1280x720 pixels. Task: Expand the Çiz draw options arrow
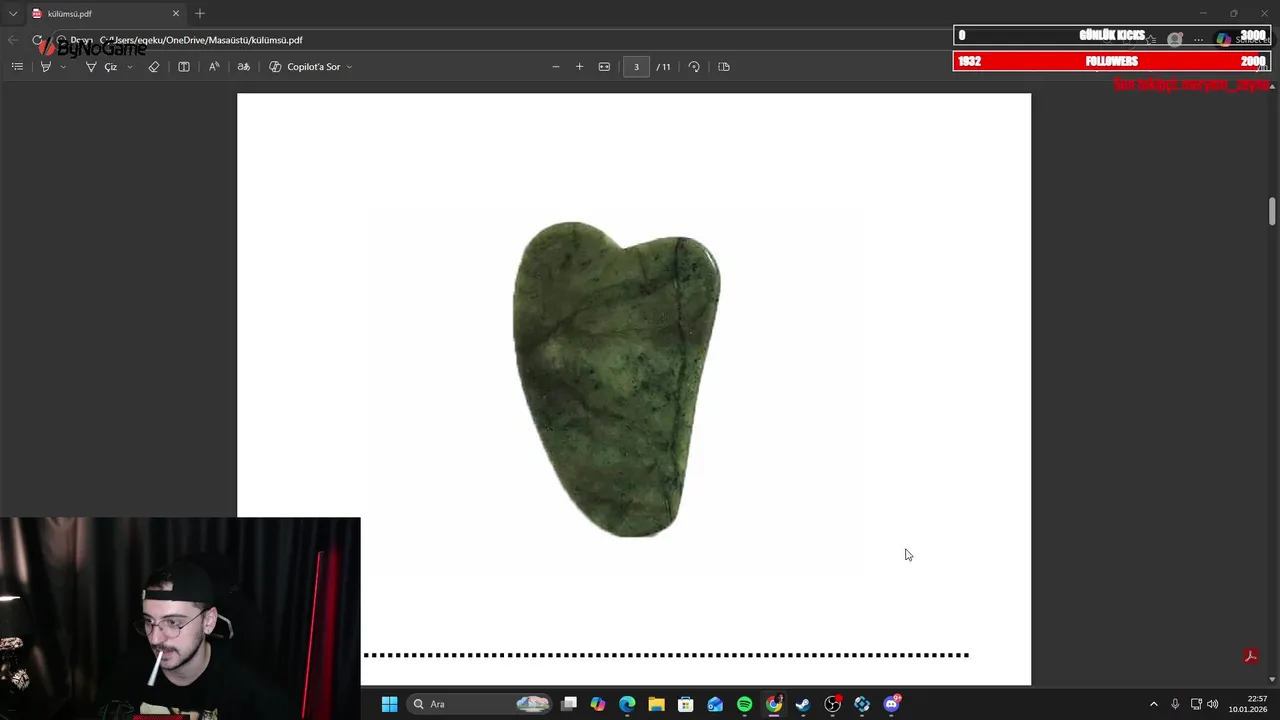[x=130, y=67]
